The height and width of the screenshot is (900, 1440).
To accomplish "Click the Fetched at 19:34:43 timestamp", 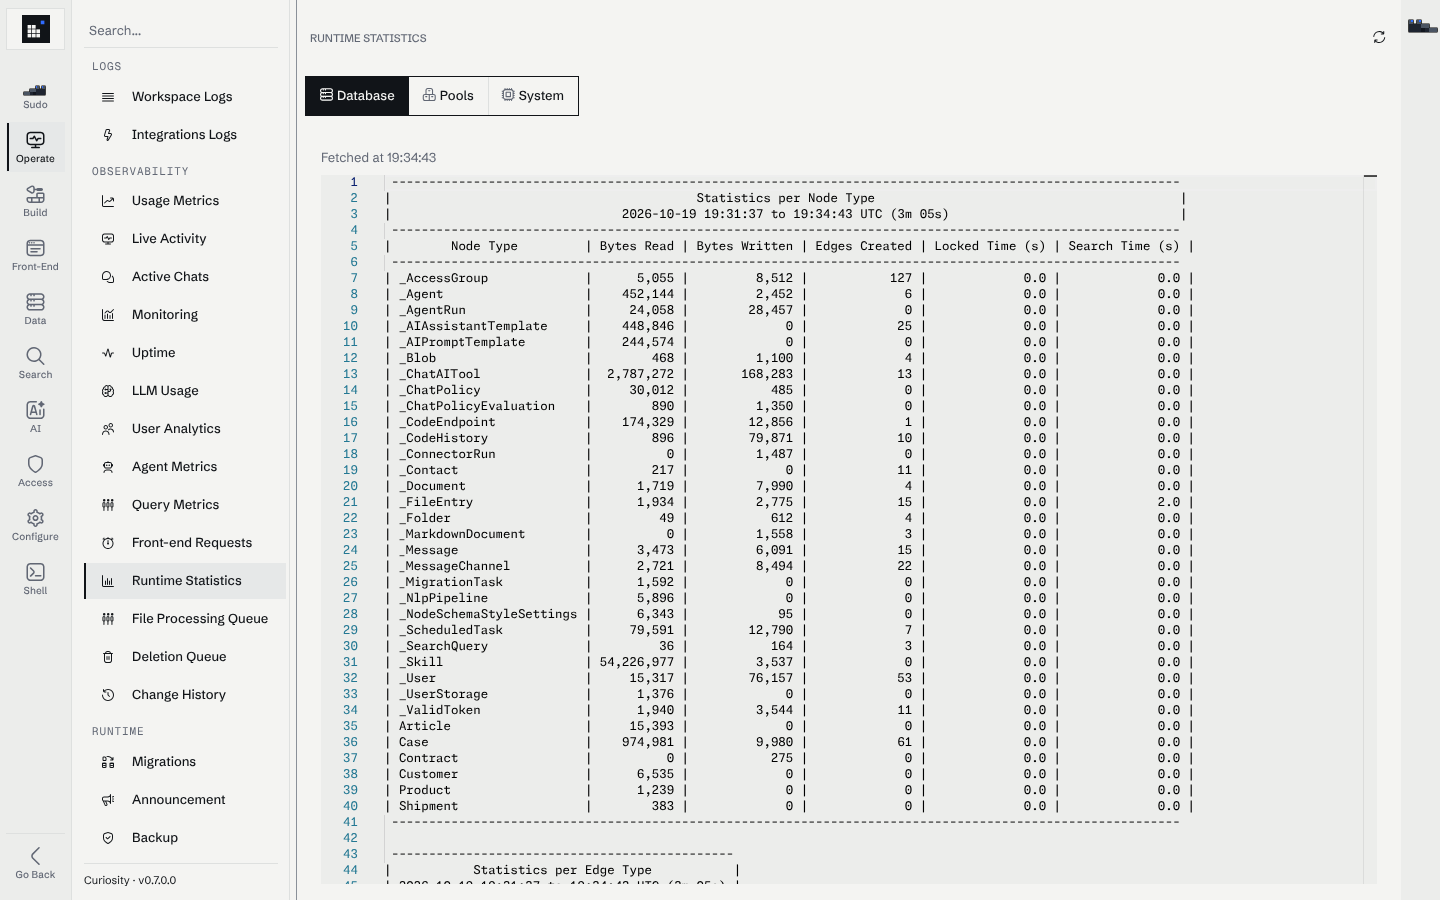I will pyautogui.click(x=378, y=158).
